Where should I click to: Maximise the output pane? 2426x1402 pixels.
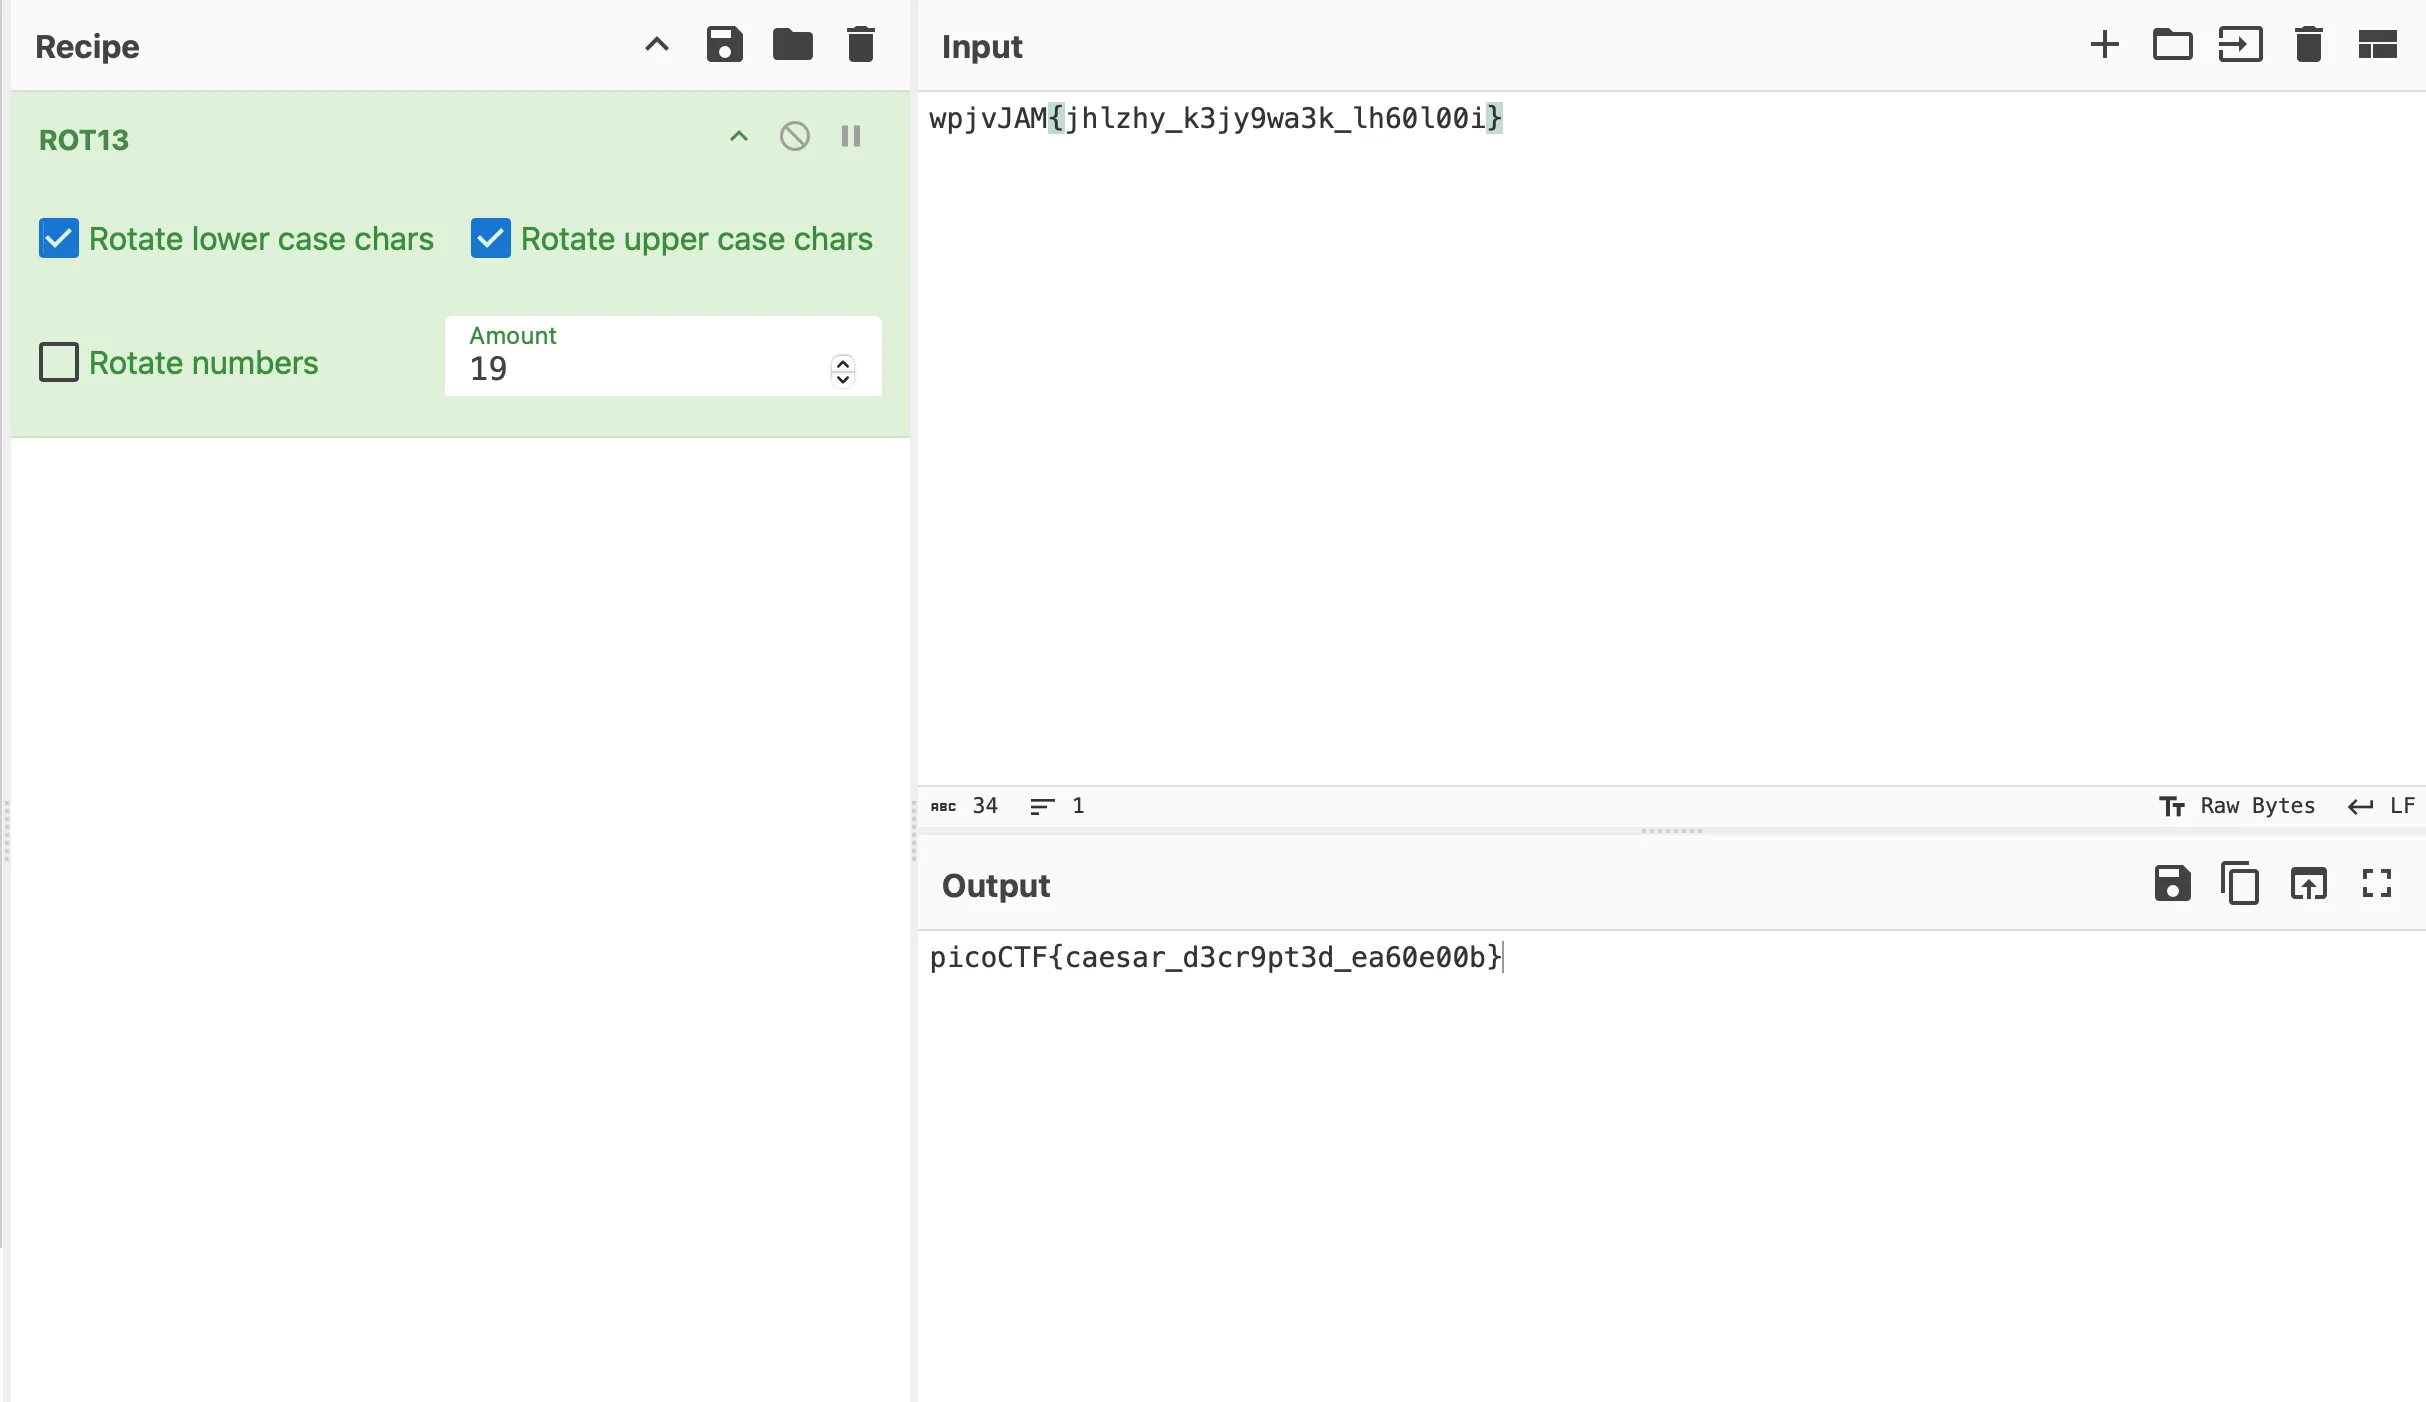2377,884
